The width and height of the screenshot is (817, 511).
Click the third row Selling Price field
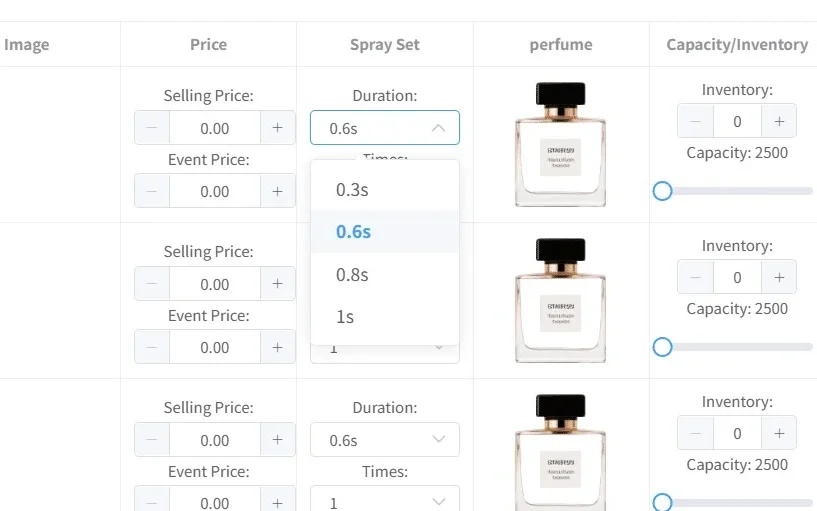tap(215, 440)
